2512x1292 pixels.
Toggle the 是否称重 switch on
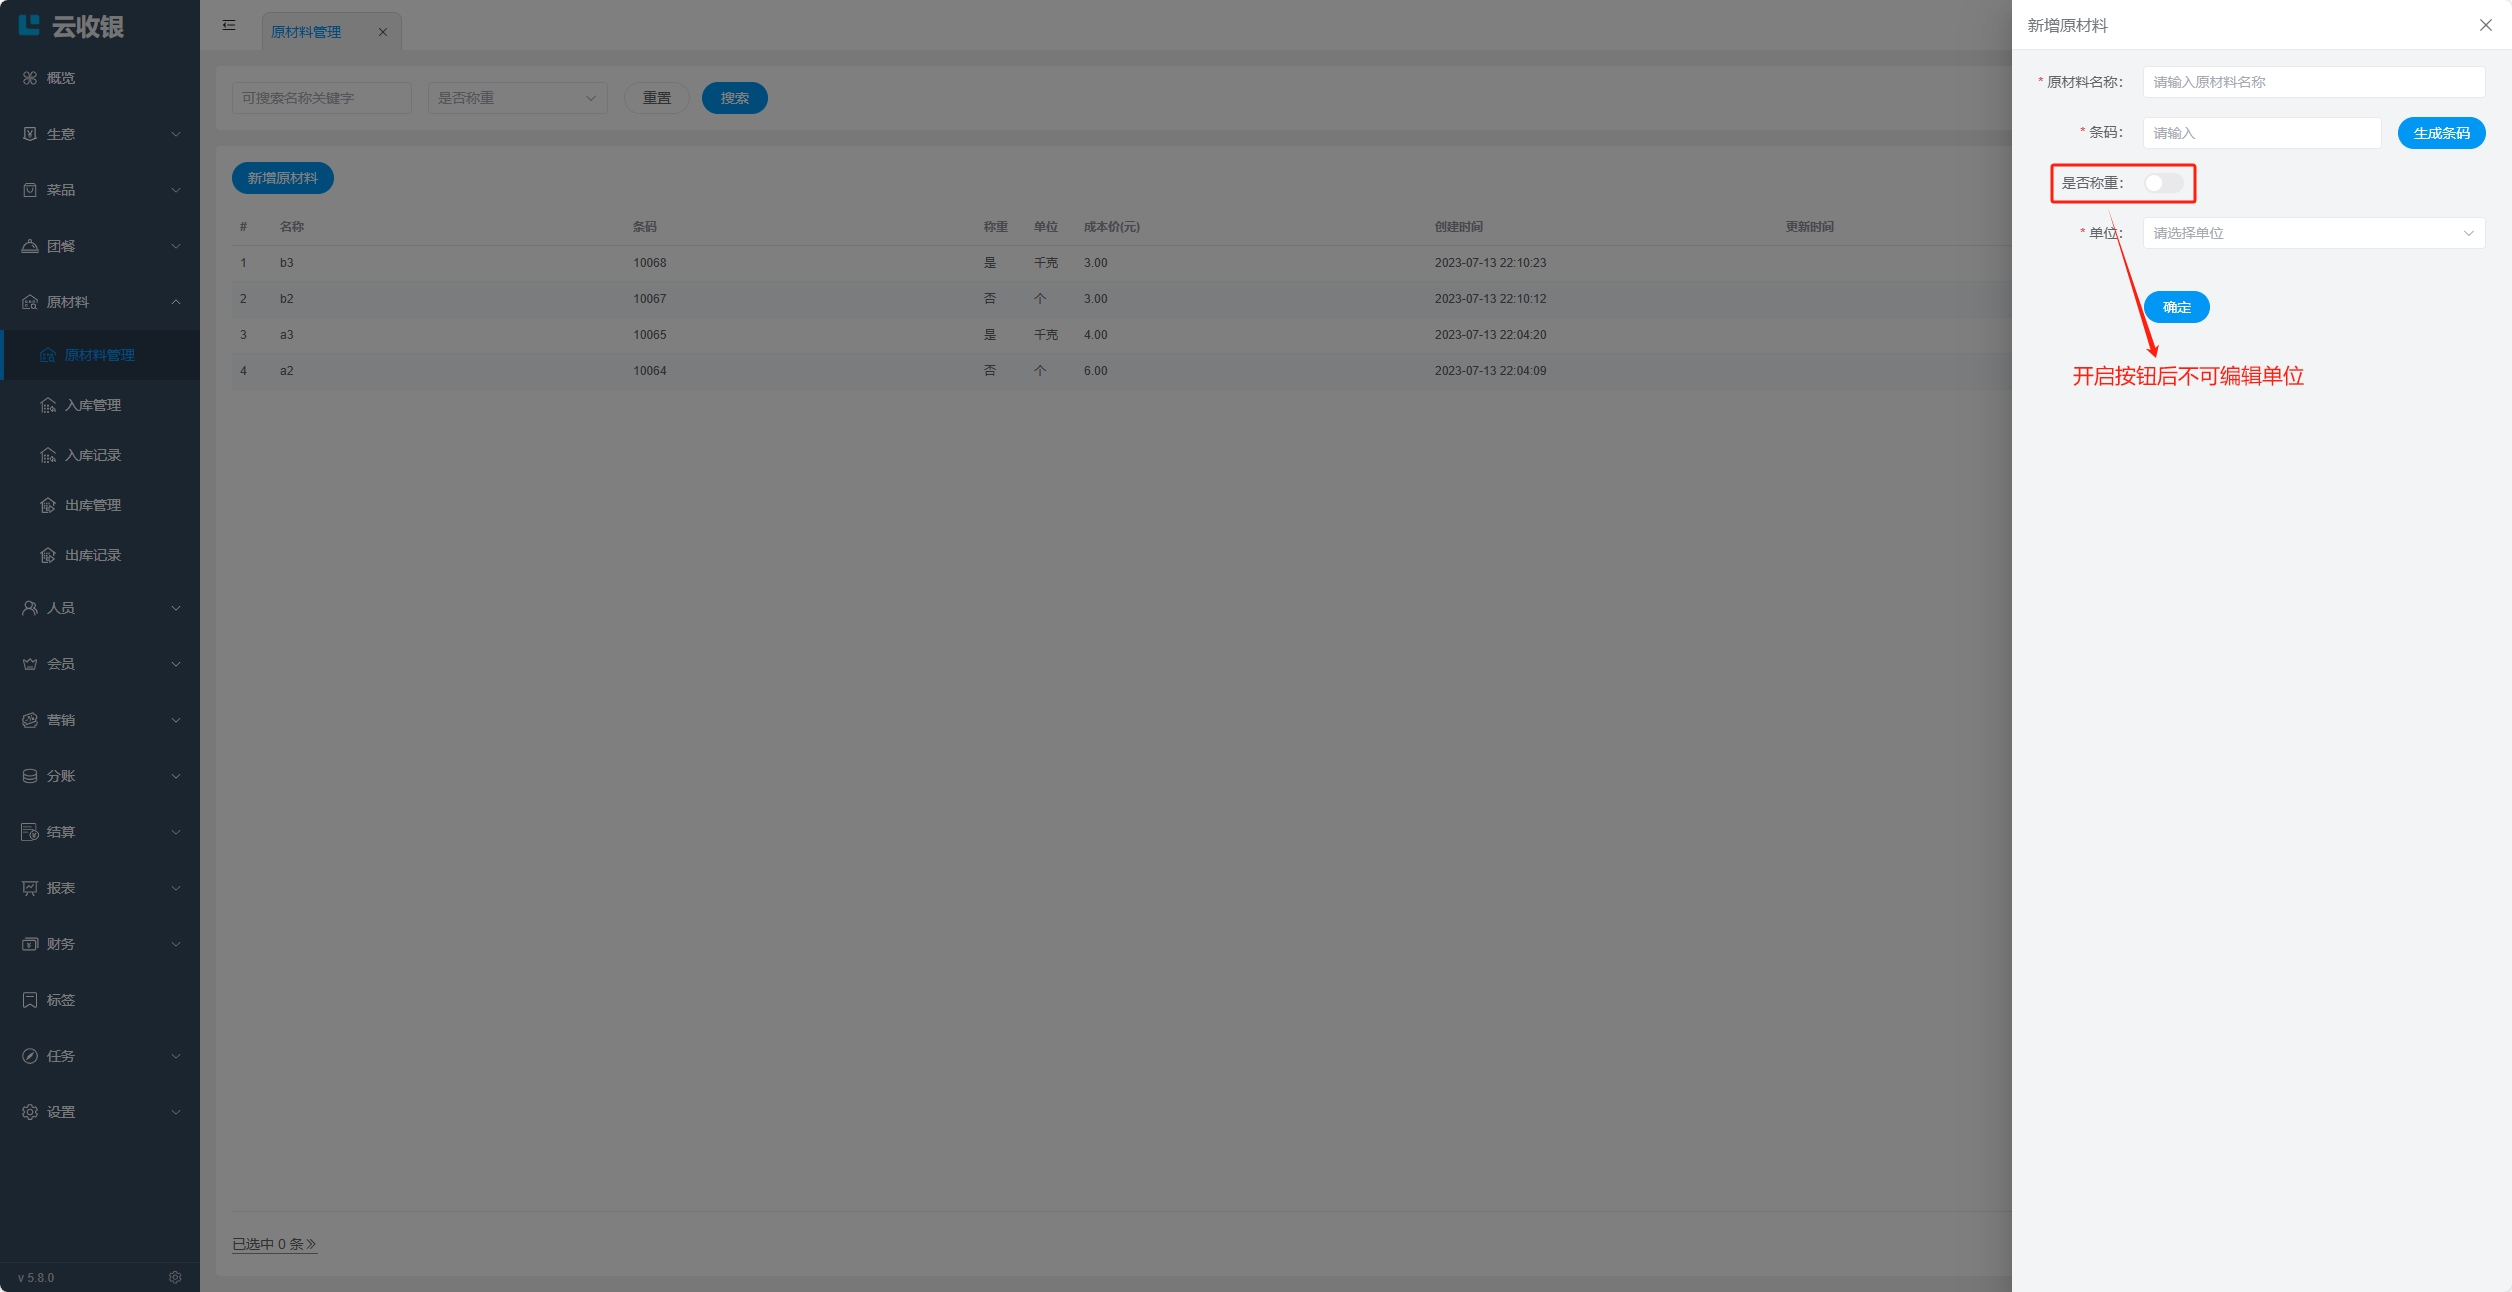pos(2163,183)
